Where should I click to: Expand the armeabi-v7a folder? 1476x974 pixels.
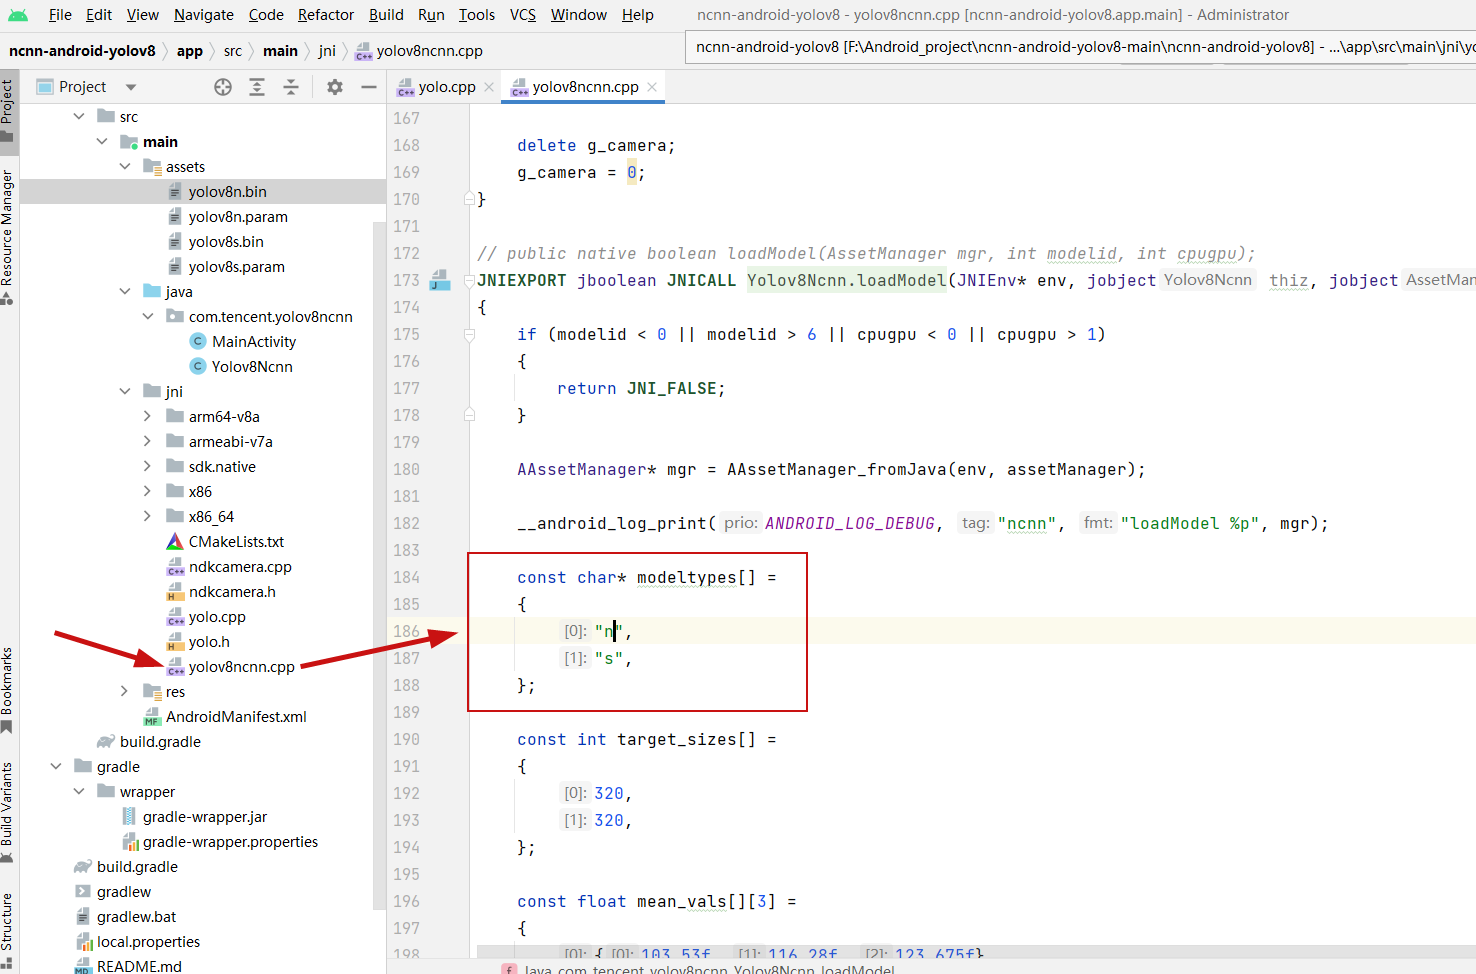pyautogui.click(x=148, y=441)
